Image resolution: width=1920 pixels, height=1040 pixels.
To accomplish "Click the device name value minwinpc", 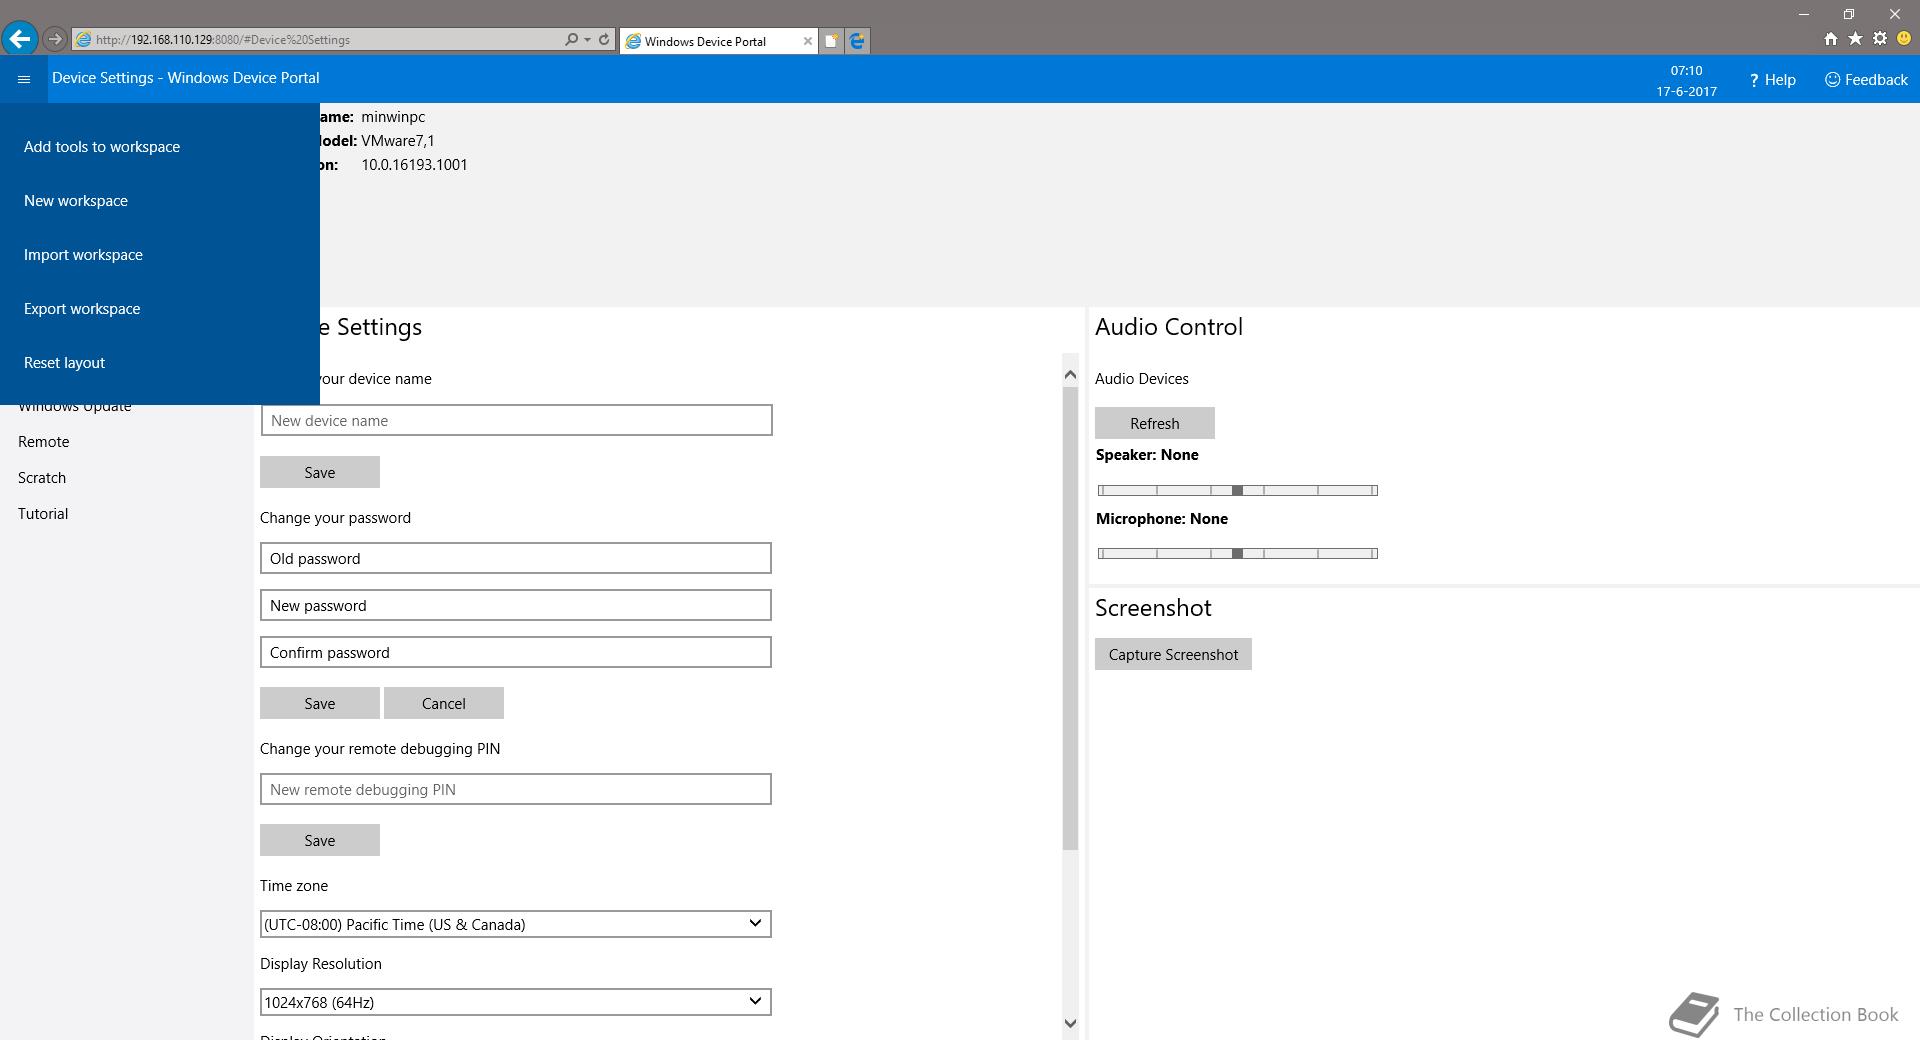I will 393,117.
